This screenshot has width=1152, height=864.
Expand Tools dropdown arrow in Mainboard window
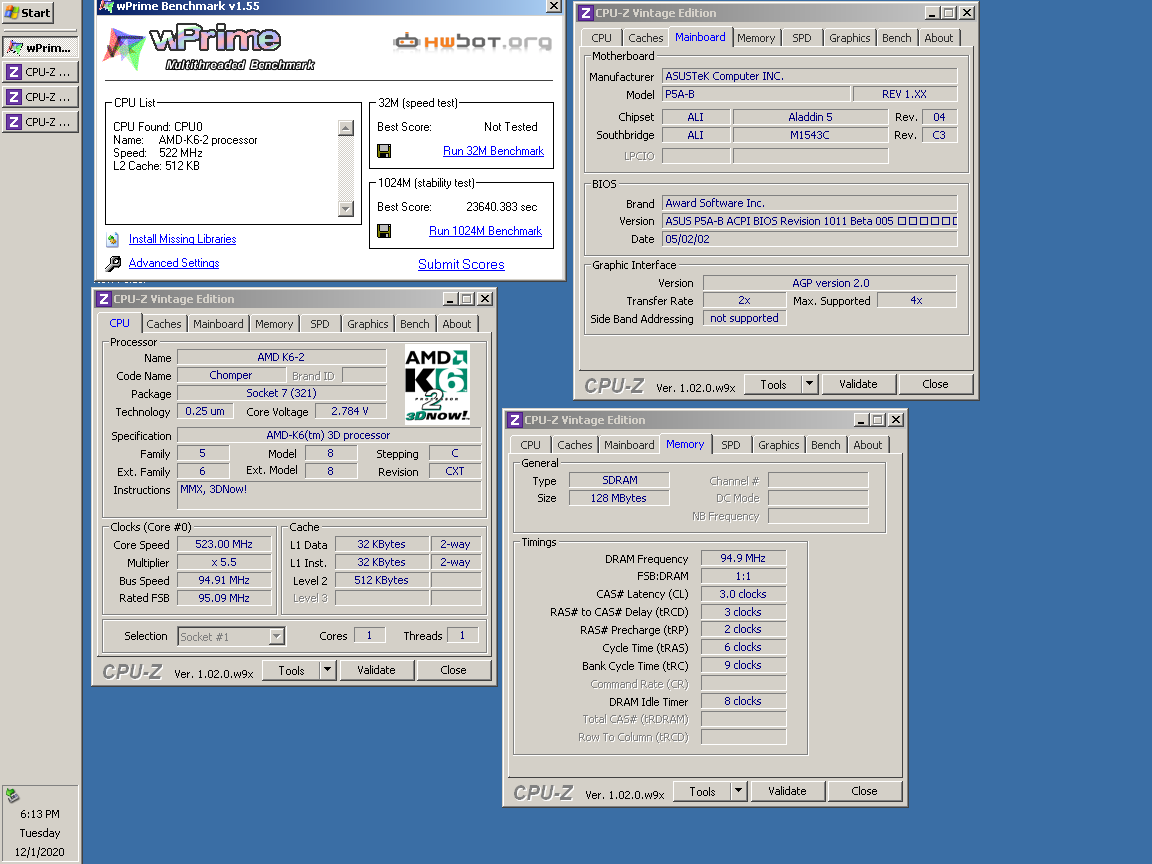[x=810, y=384]
